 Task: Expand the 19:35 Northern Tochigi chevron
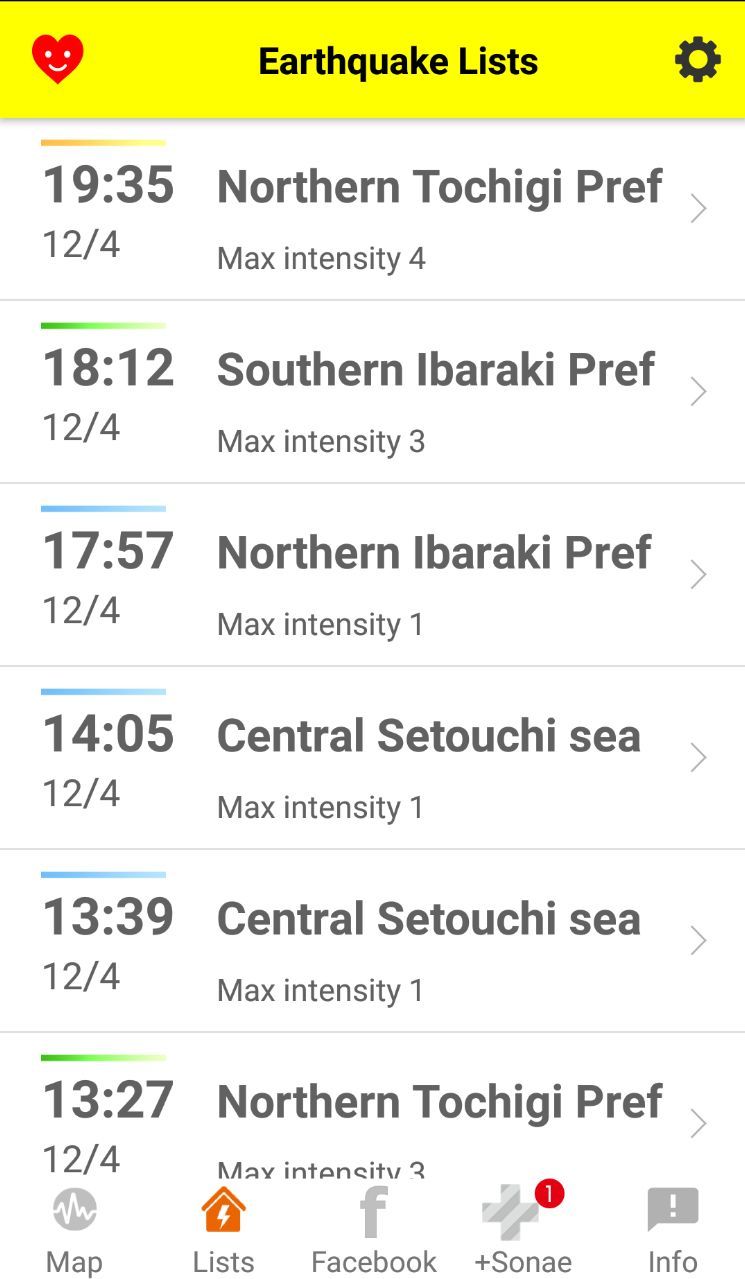(698, 209)
